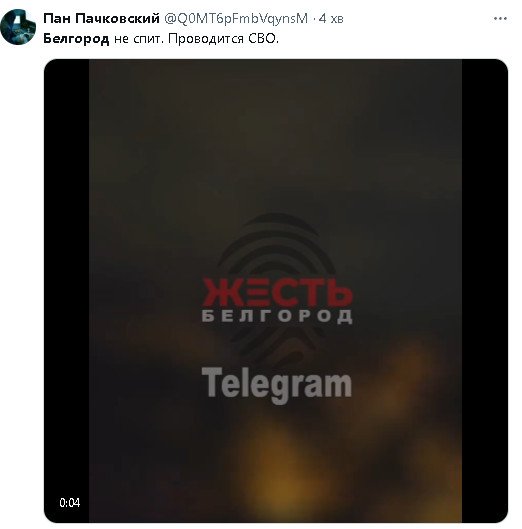This screenshot has height=529, width=522.
Task: Open the tweet via its 4 хв timestamp
Action: (331, 19)
